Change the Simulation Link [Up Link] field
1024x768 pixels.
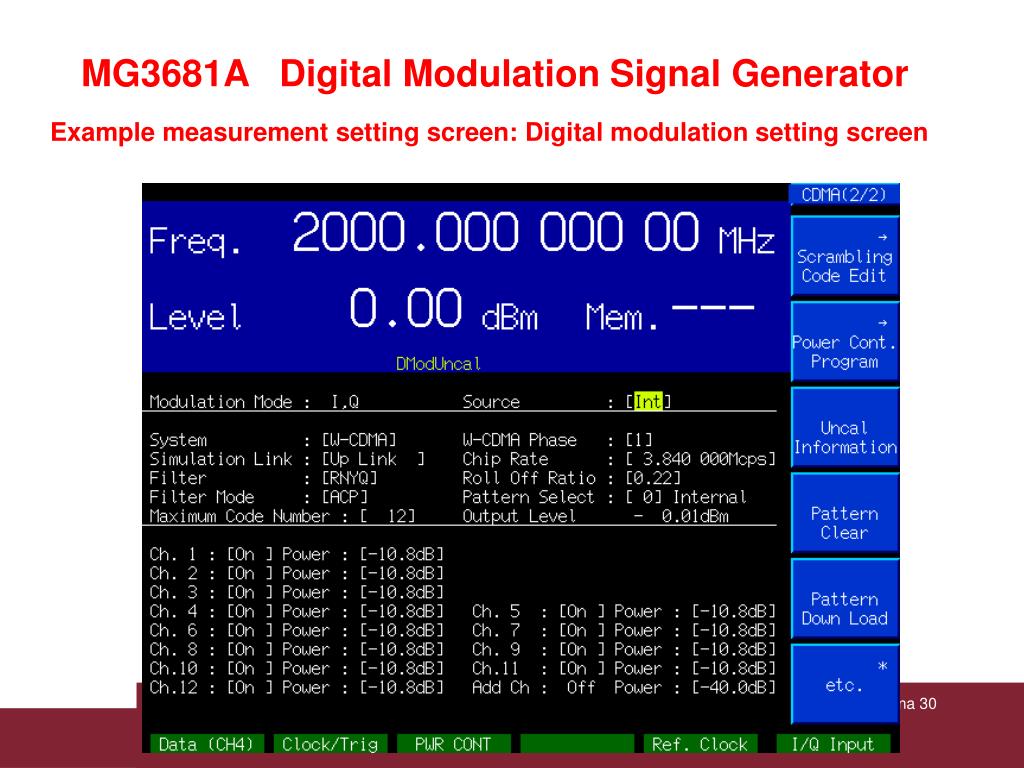point(373,459)
